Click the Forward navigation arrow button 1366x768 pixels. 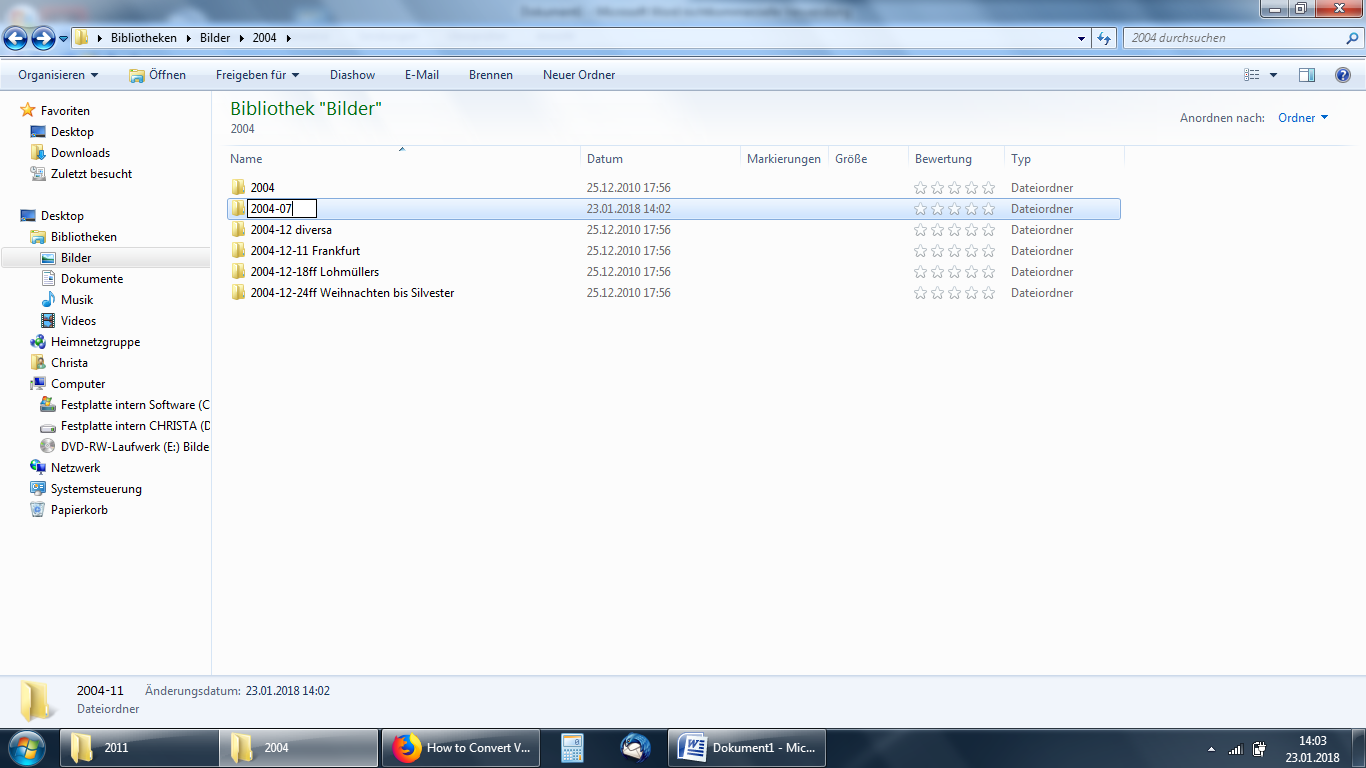(x=43, y=38)
